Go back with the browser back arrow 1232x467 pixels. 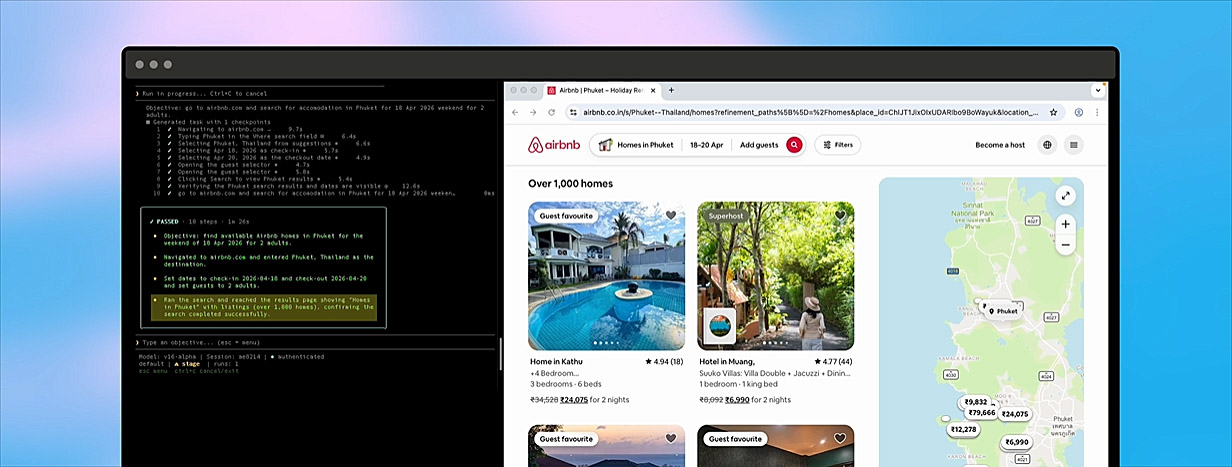point(515,112)
